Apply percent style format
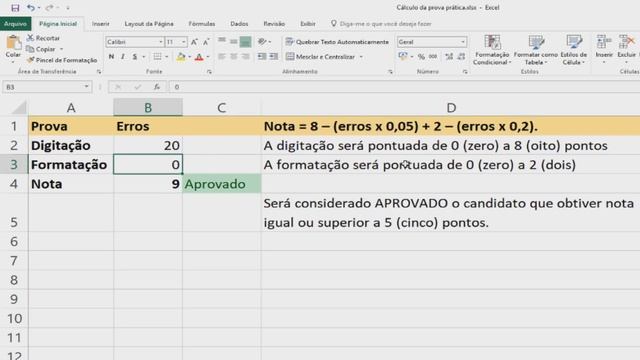Viewport: 640px width, 360px height. pyautogui.click(x=421, y=57)
